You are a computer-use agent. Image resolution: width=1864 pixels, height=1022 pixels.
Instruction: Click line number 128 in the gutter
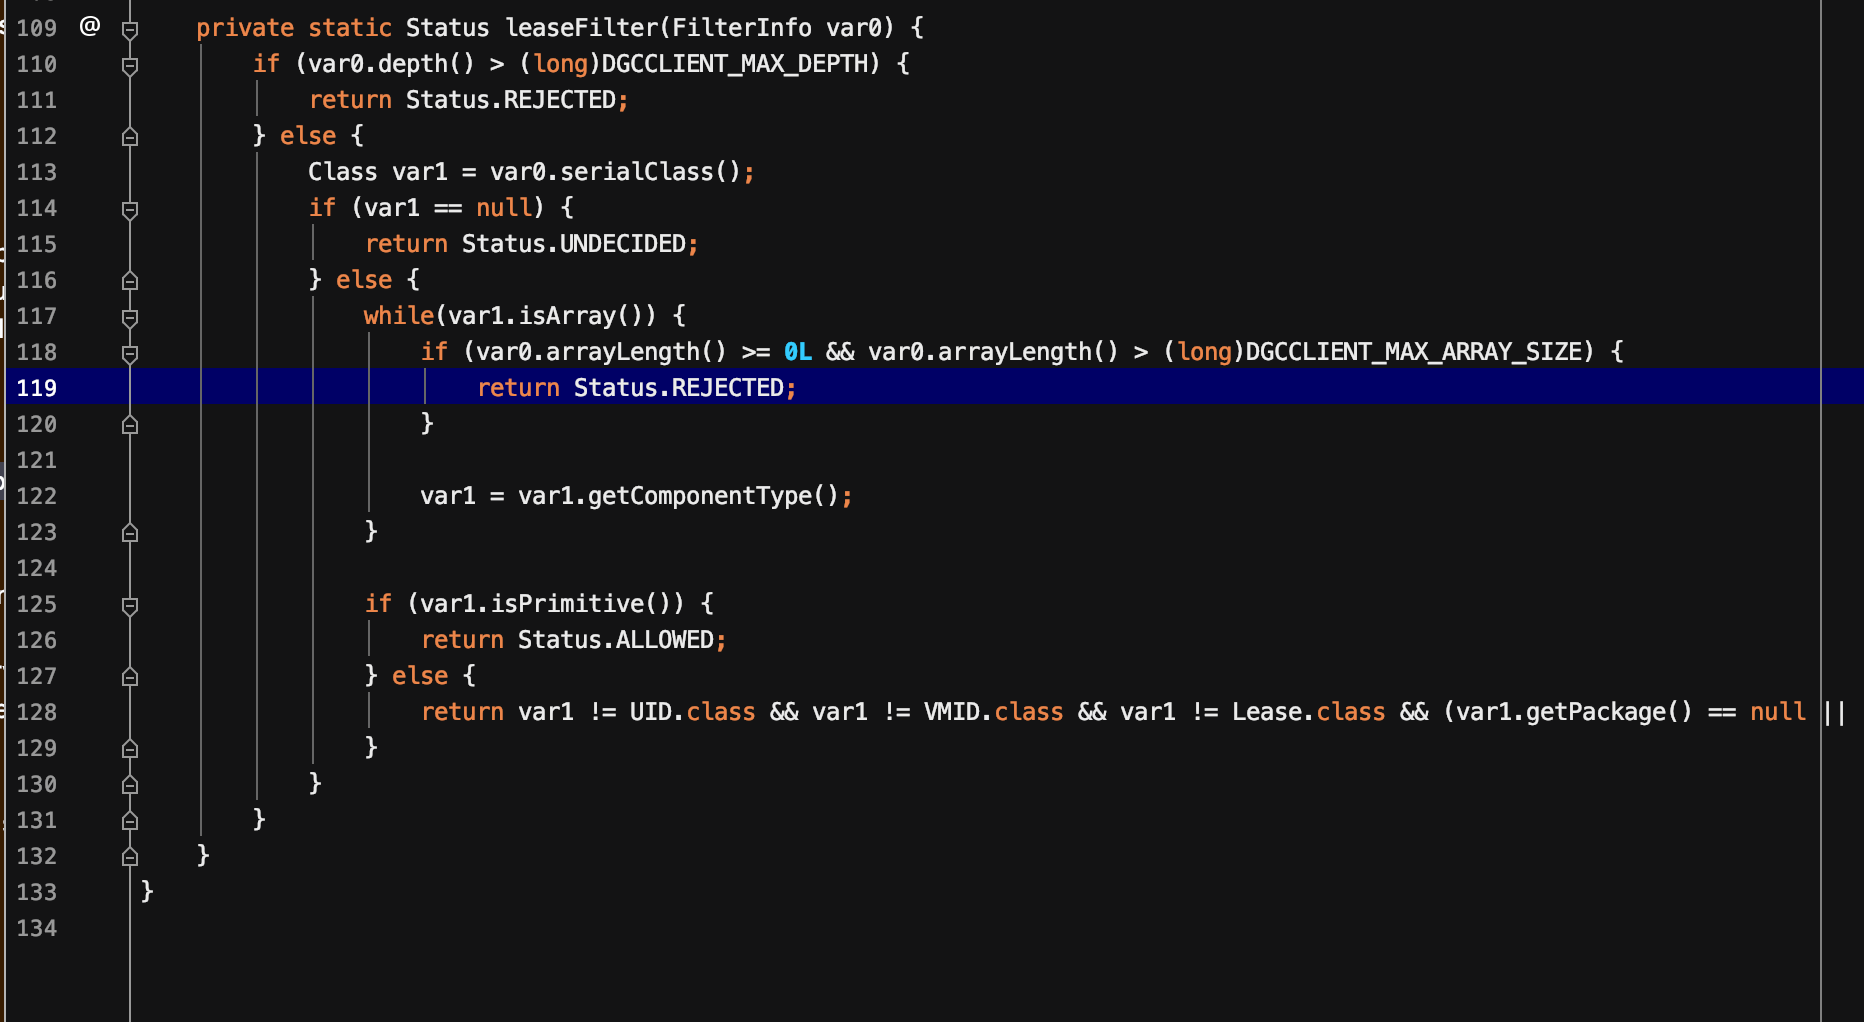click(x=37, y=712)
